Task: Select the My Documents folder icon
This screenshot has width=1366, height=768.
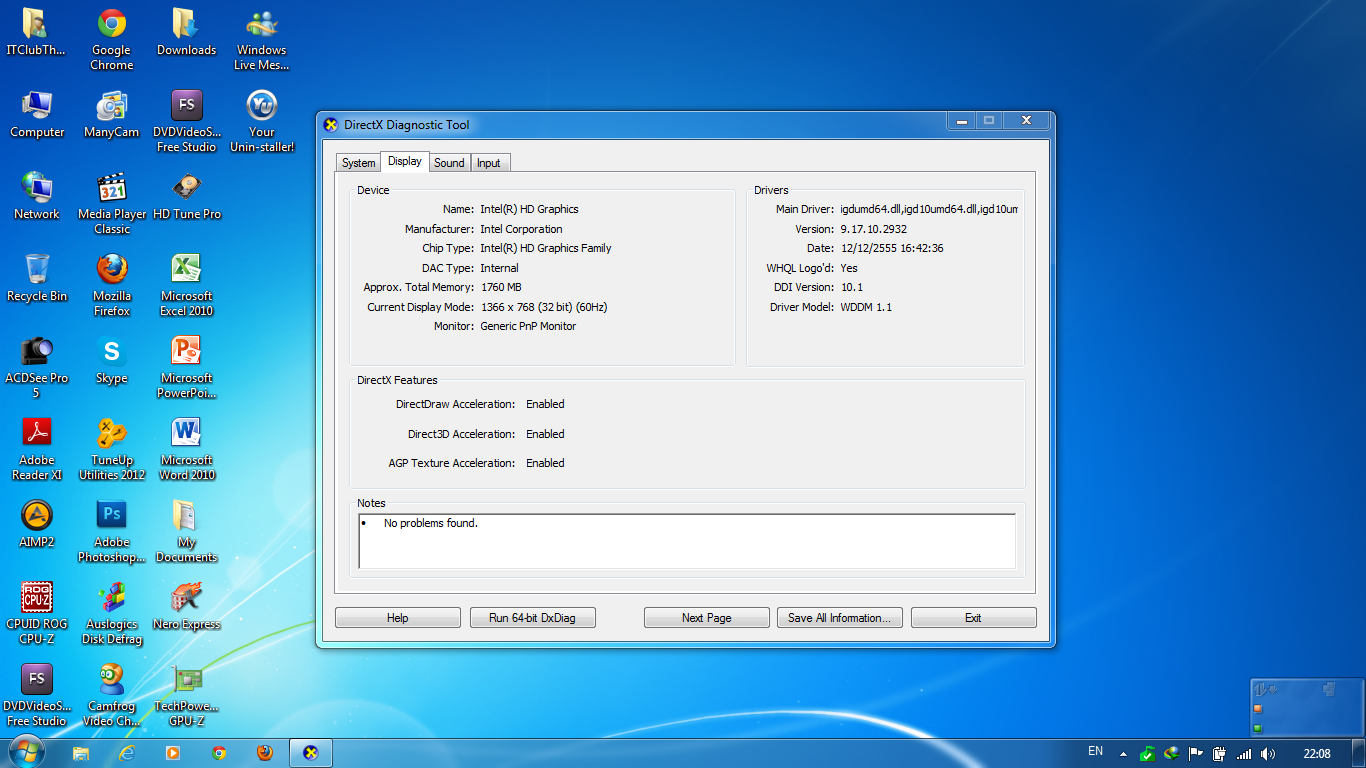Action: (x=186, y=532)
